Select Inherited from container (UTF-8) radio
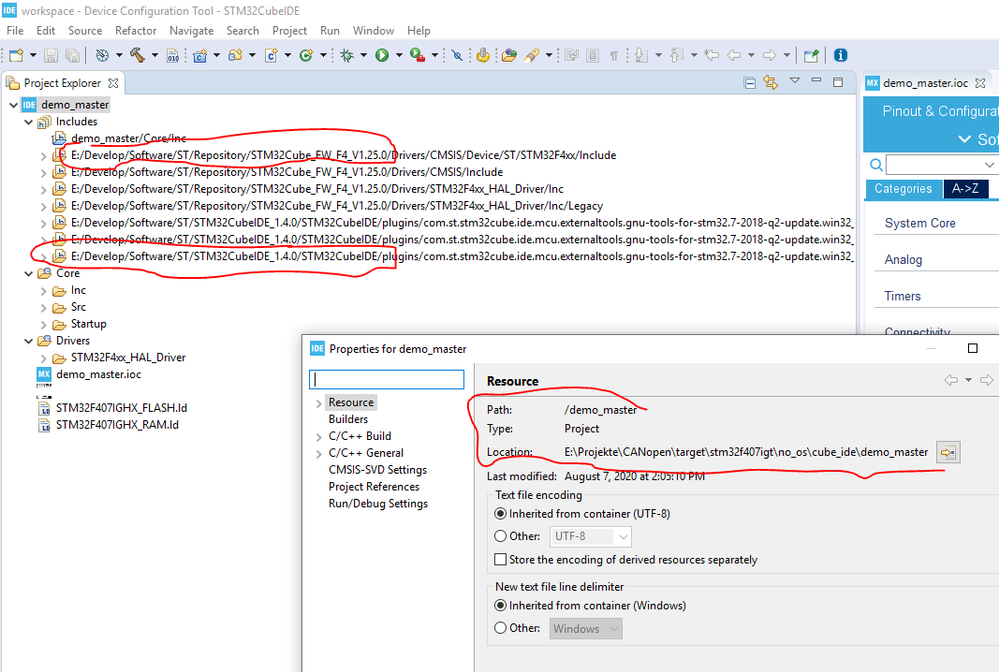 pyautogui.click(x=501, y=513)
